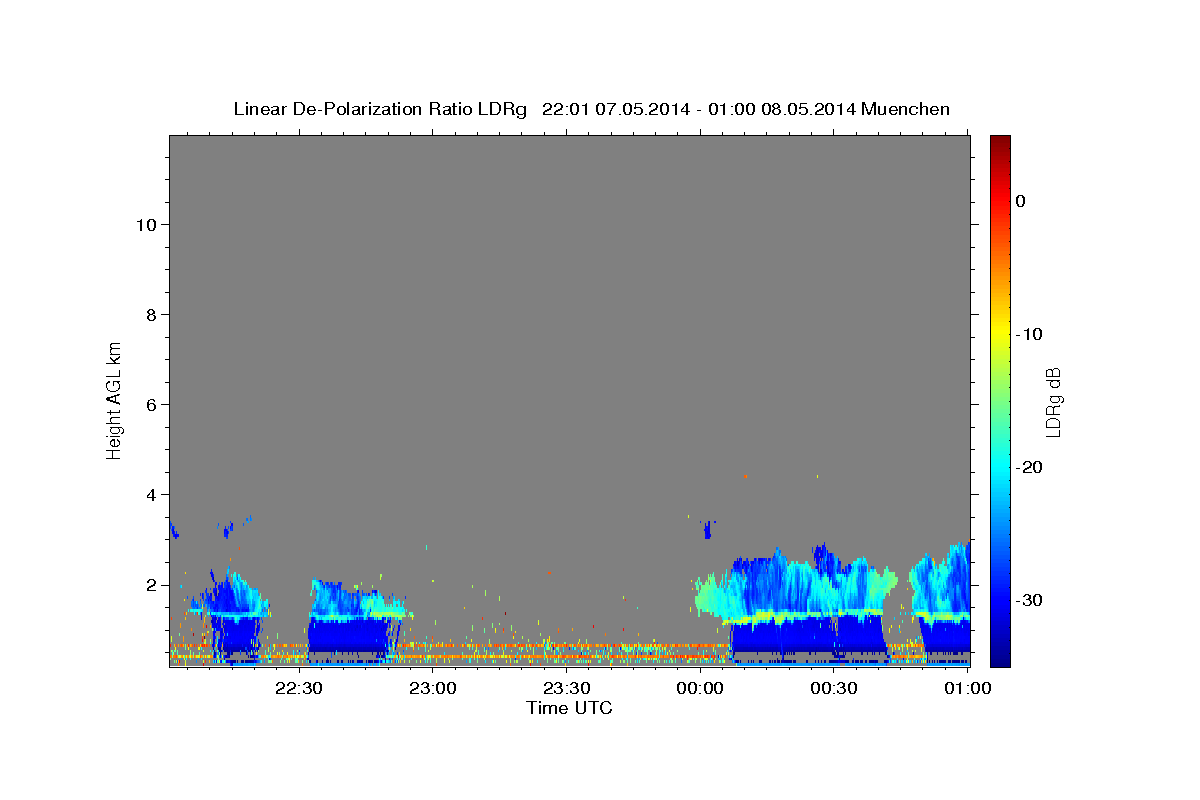Click the 23:30 time axis label
The height and width of the screenshot is (800, 1200).
pyautogui.click(x=566, y=688)
